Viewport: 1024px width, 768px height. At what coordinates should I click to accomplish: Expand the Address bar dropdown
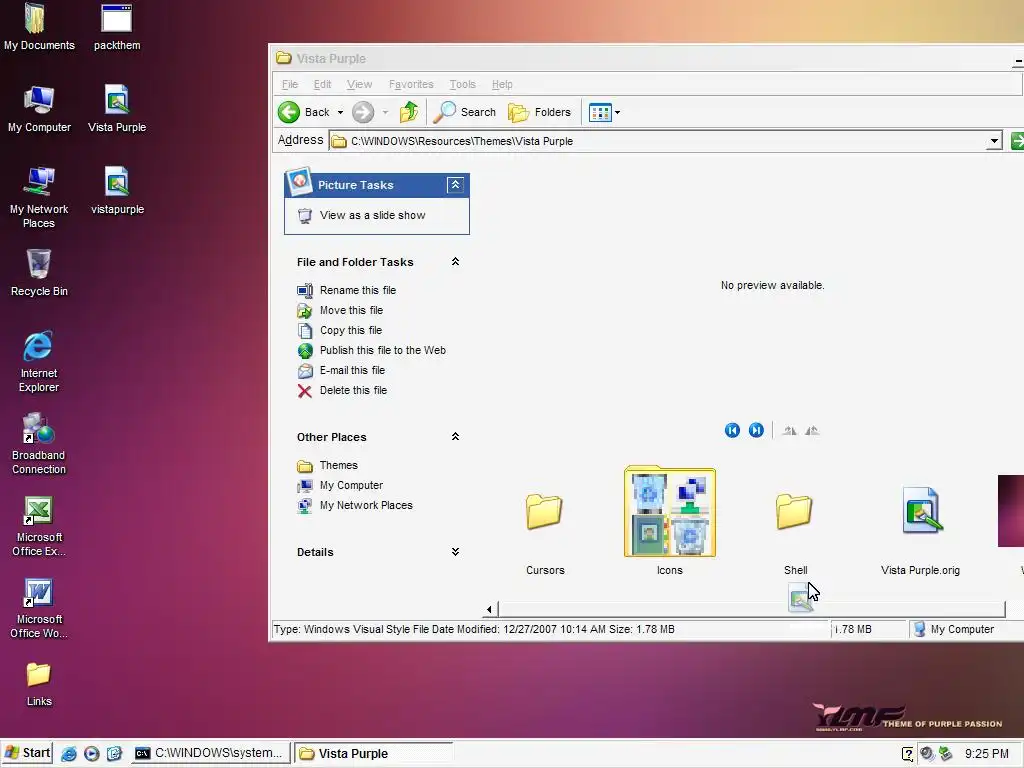[994, 141]
